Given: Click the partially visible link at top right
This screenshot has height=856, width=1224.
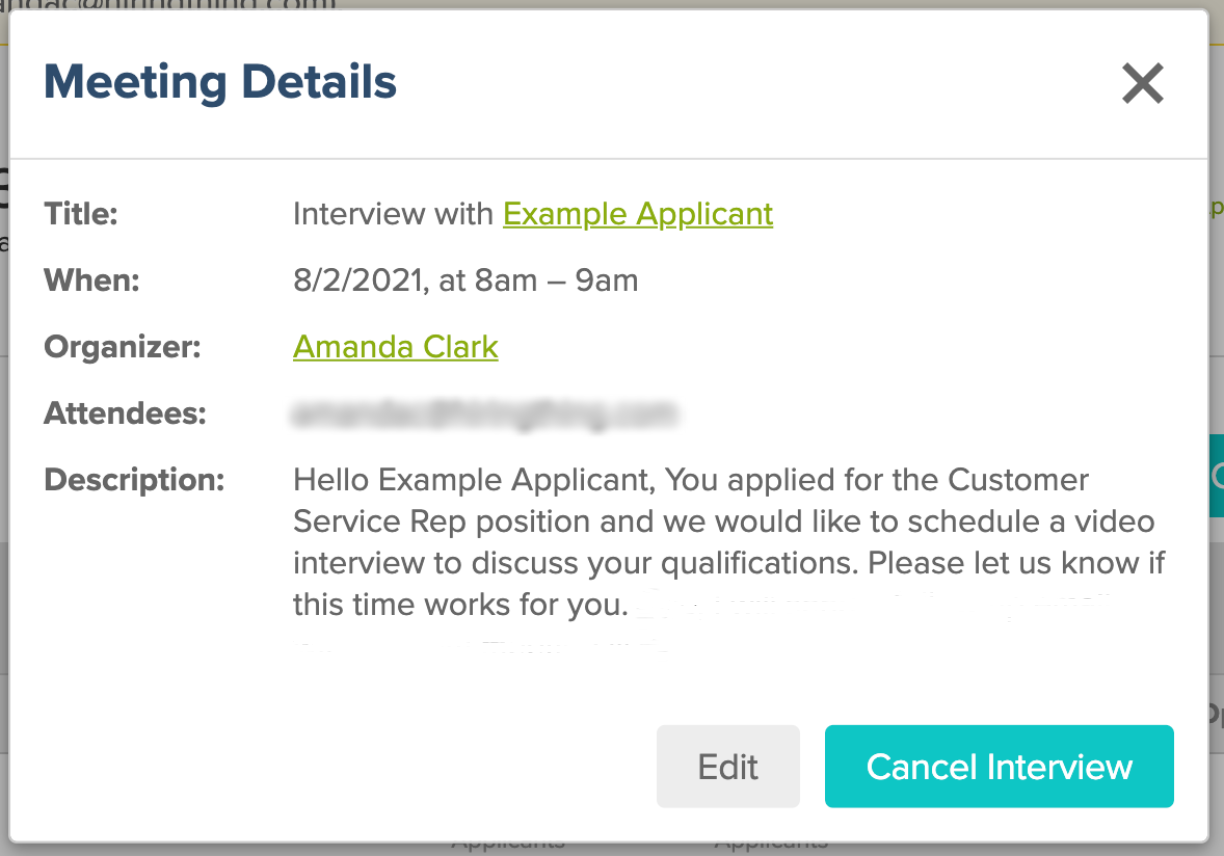Looking at the screenshot, I should tap(1216, 208).
